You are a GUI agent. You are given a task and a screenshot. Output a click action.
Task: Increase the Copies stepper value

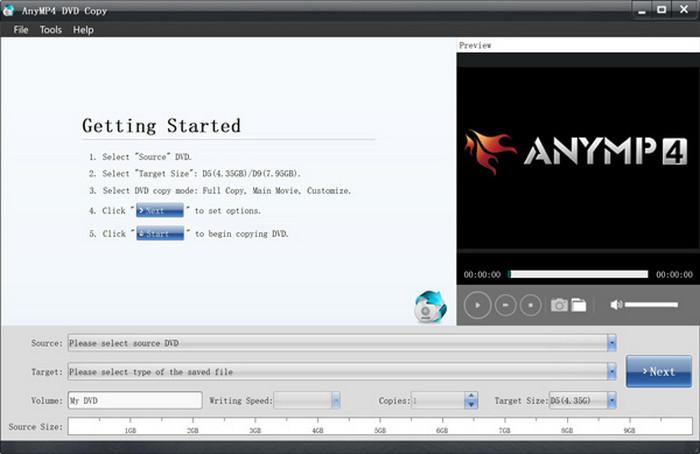(471, 397)
